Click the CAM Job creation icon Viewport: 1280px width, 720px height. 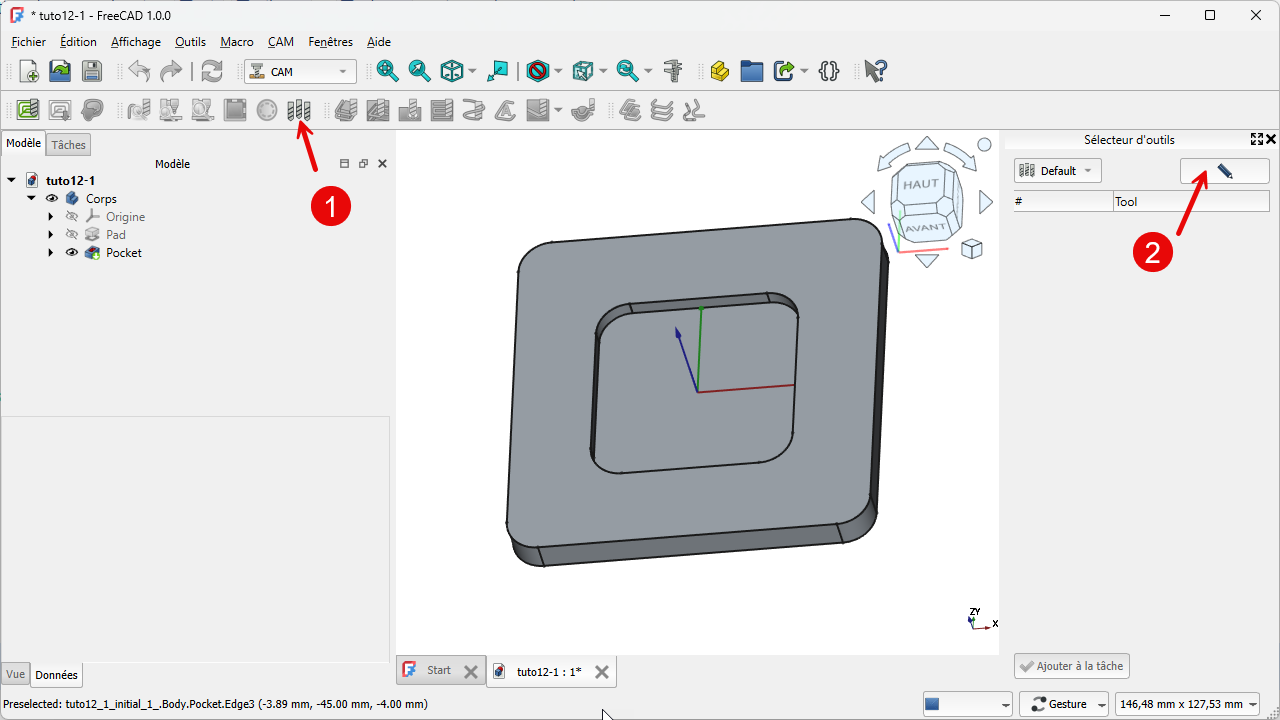pyautogui.click(x=28, y=110)
